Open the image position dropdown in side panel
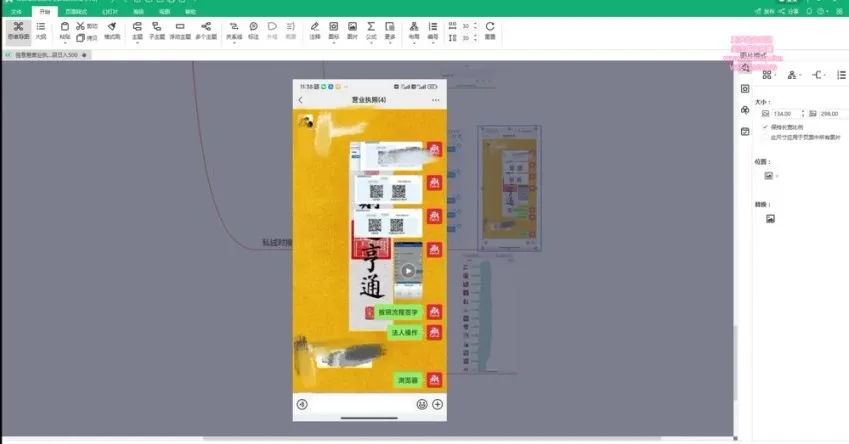Viewport: 849px width, 444px height. point(771,176)
